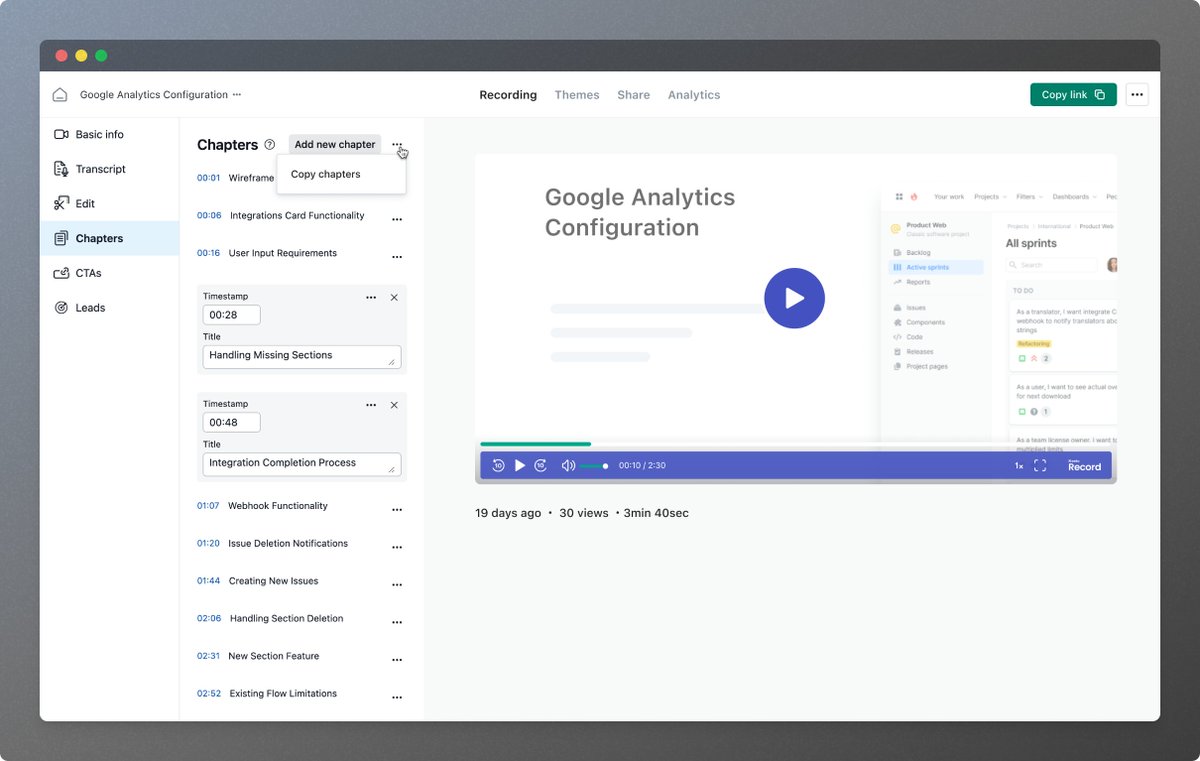Viewport: 1200px width, 761px height.
Task: Open the header more options menu
Action: 1137,95
